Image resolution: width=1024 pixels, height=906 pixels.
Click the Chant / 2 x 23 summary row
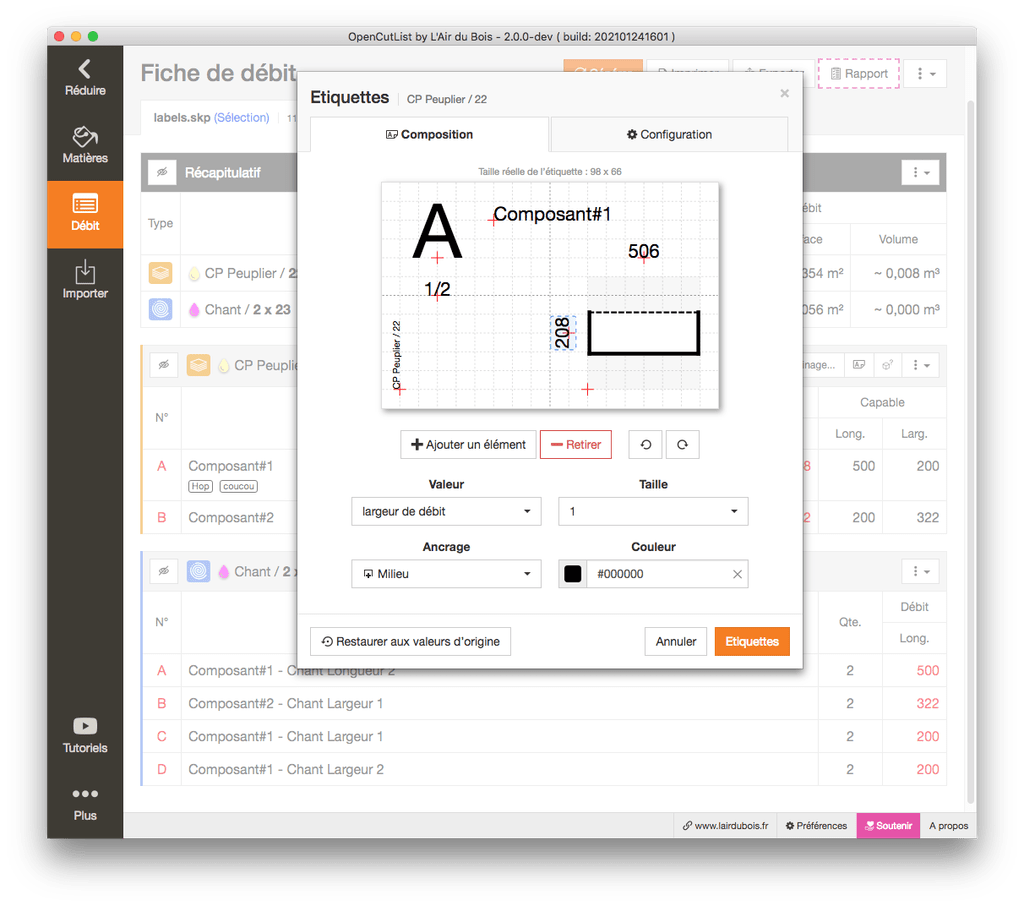pyautogui.click(x=543, y=309)
